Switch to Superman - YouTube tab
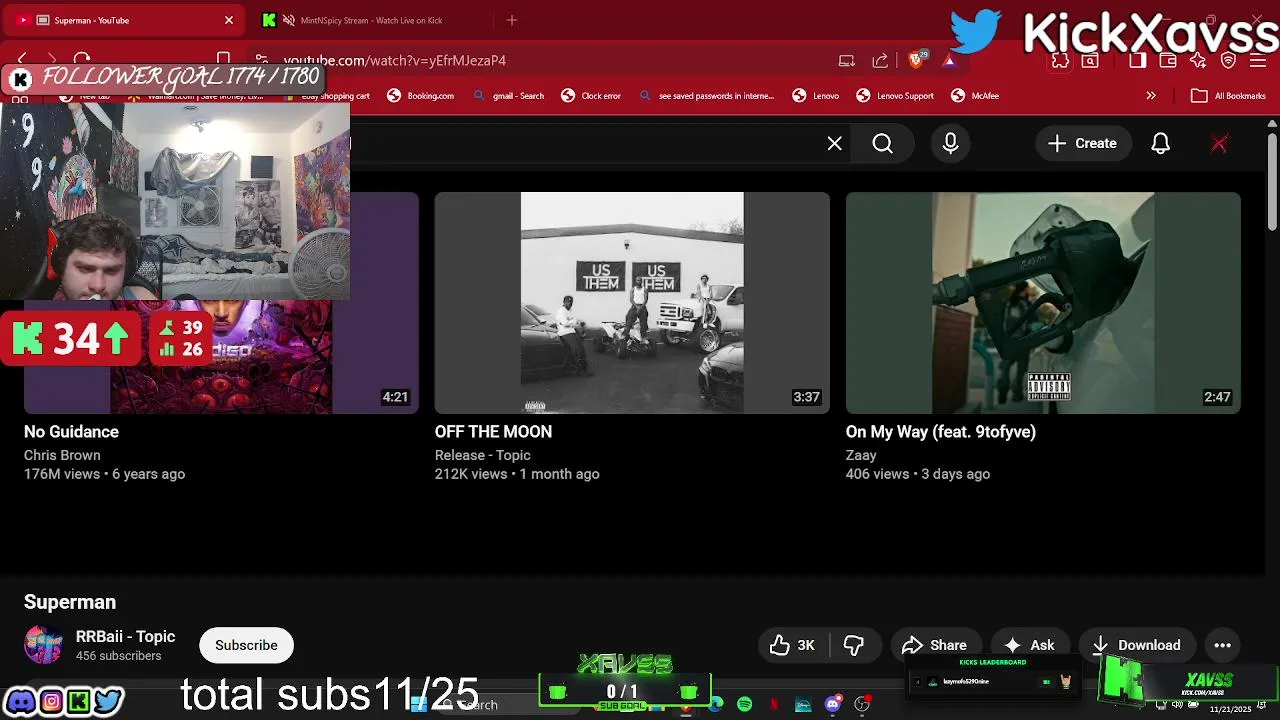Image resolution: width=1280 pixels, height=720 pixels. pos(125,20)
